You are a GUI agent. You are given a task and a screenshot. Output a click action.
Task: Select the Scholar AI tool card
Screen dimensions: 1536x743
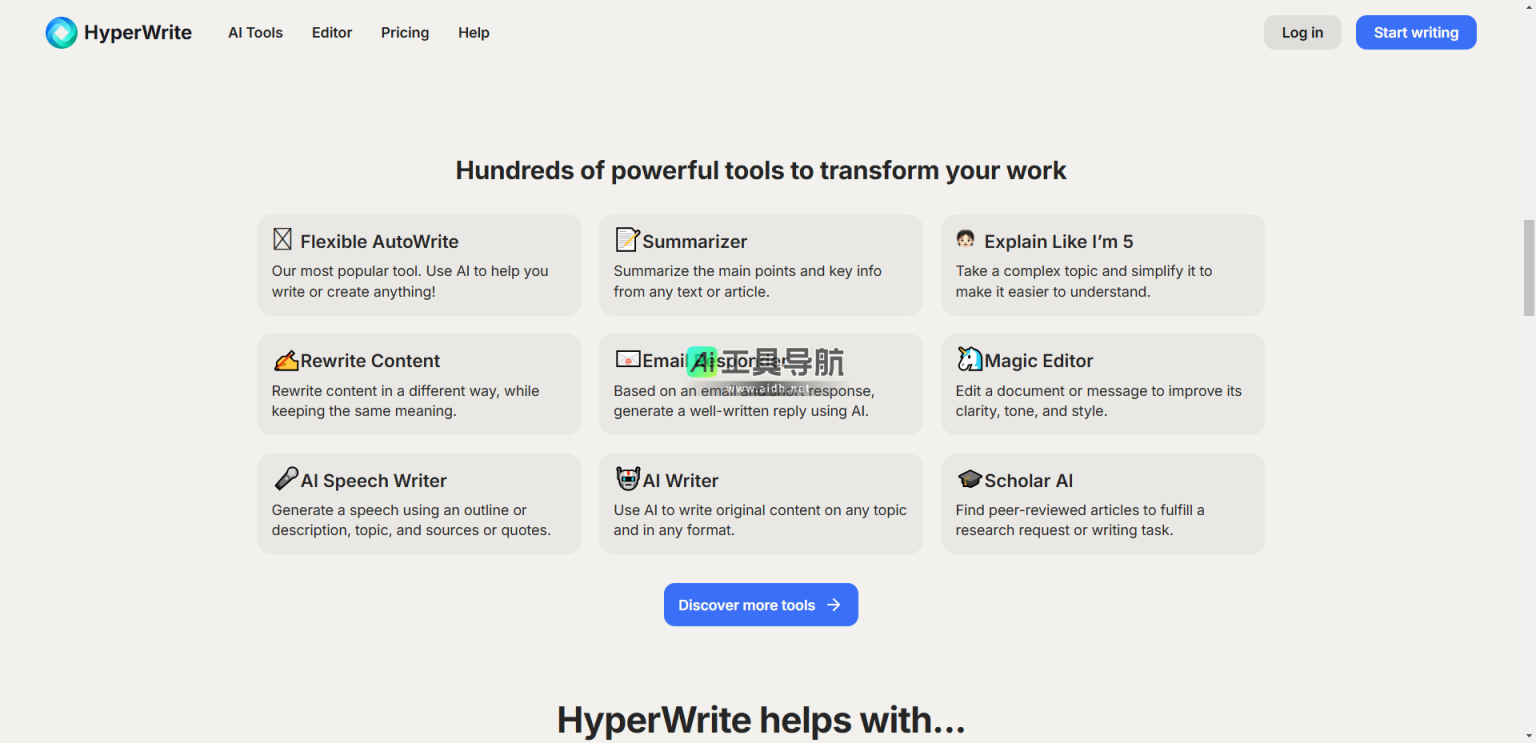(1102, 503)
